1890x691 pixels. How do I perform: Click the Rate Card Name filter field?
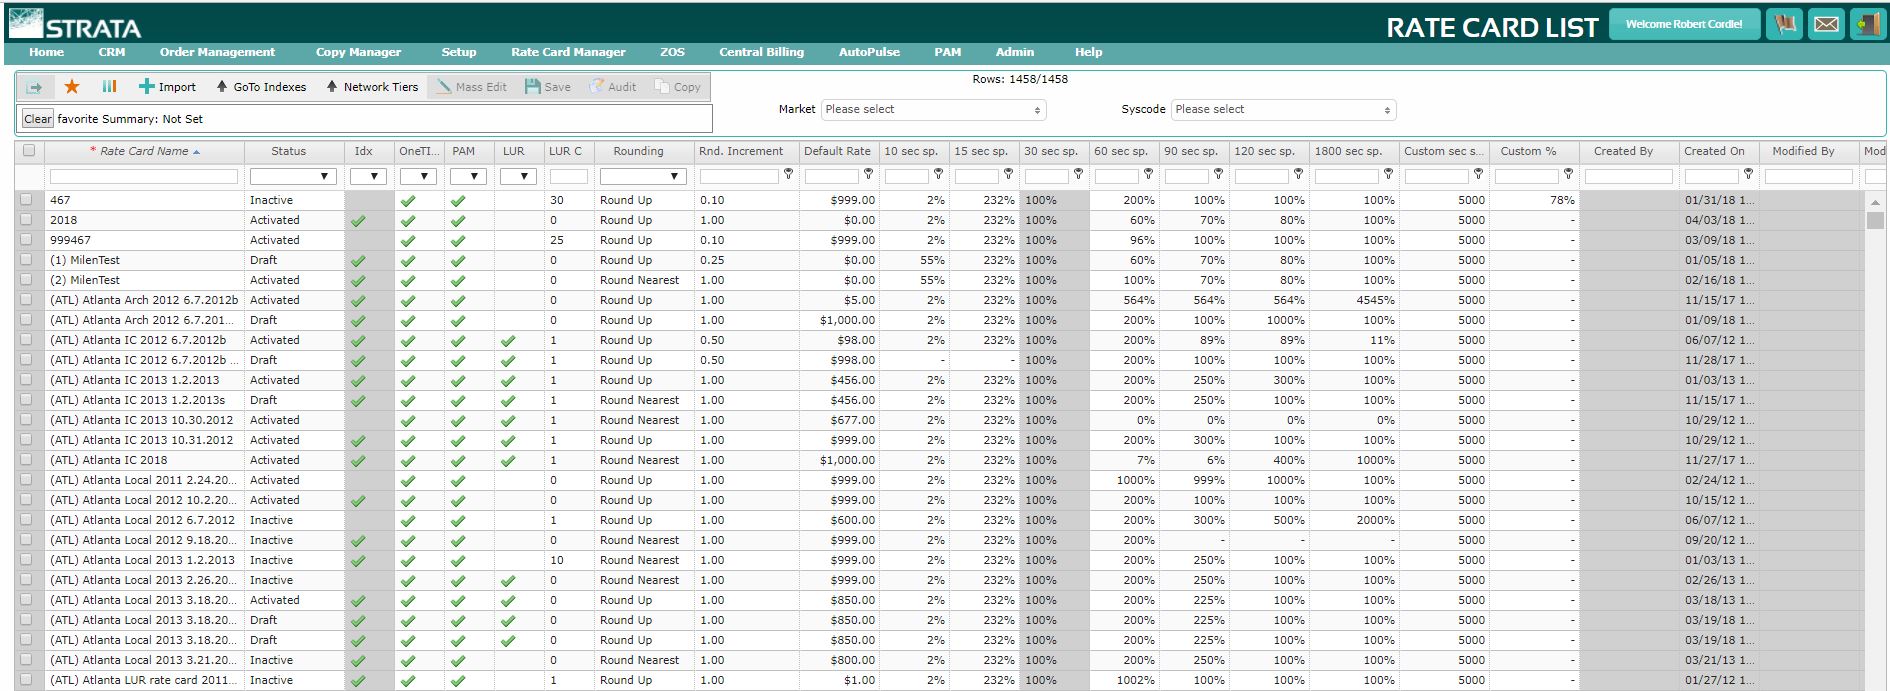(x=144, y=176)
